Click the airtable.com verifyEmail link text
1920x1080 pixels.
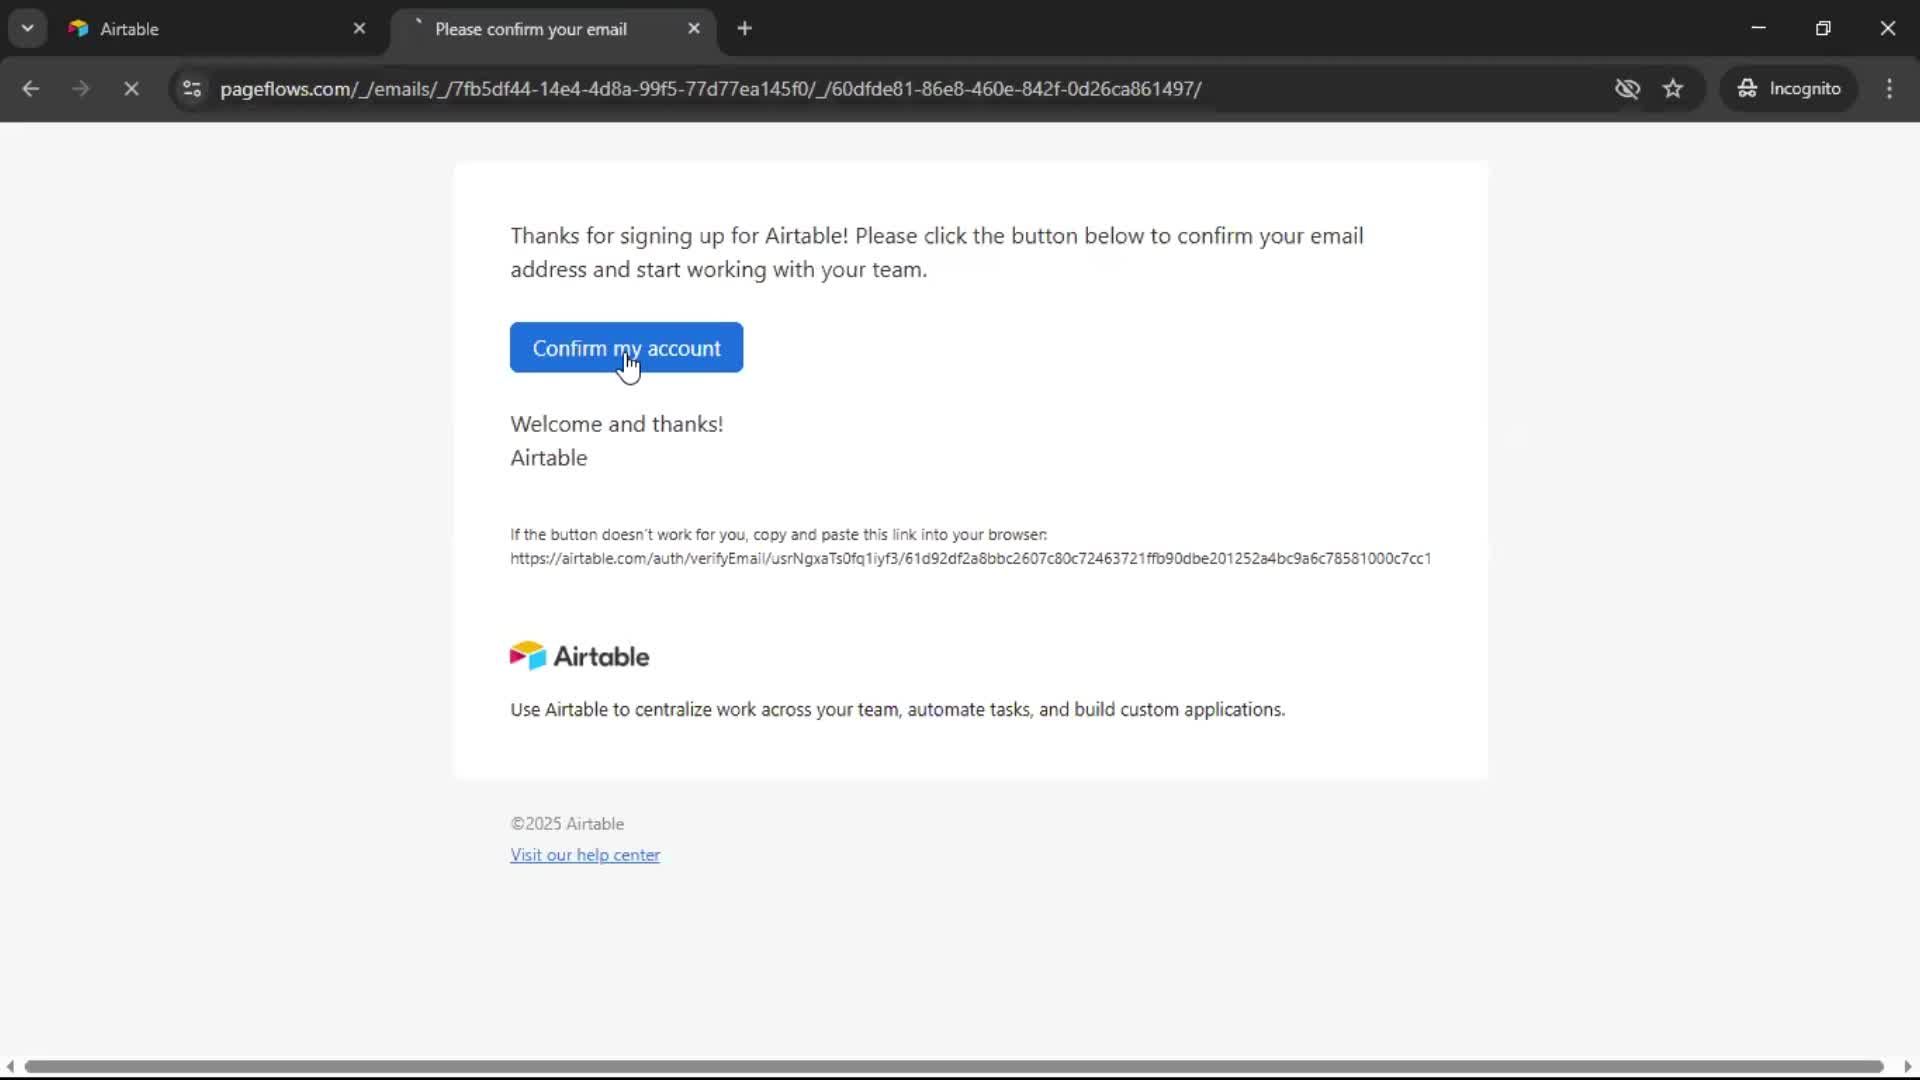point(970,558)
